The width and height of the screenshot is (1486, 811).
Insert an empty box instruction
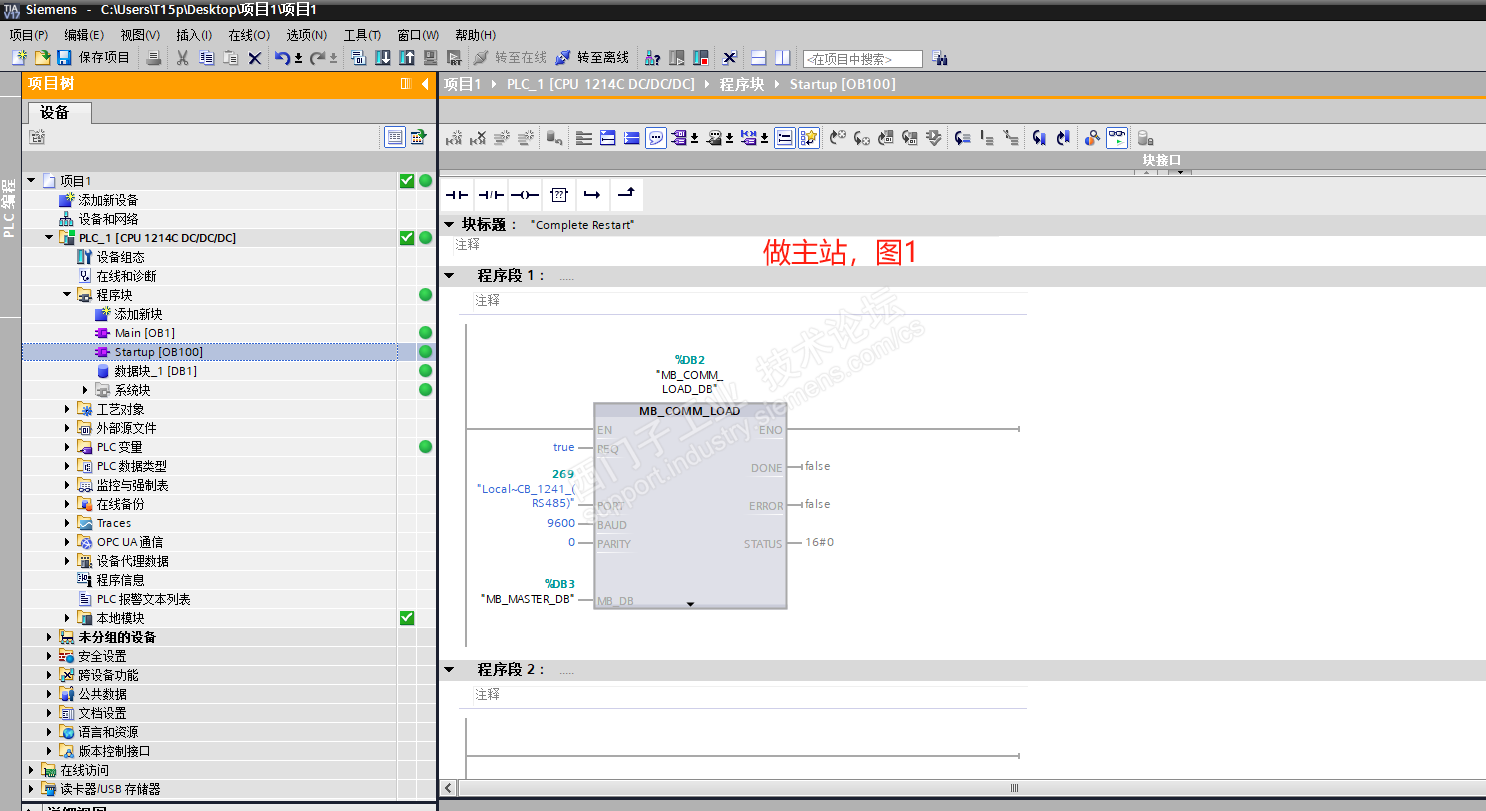tap(559, 194)
